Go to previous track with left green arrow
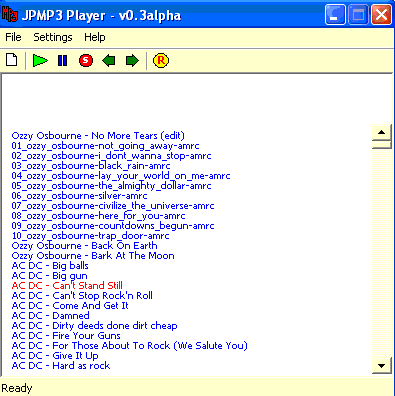This screenshot has width=395, height=396. [x=109, y=61]
